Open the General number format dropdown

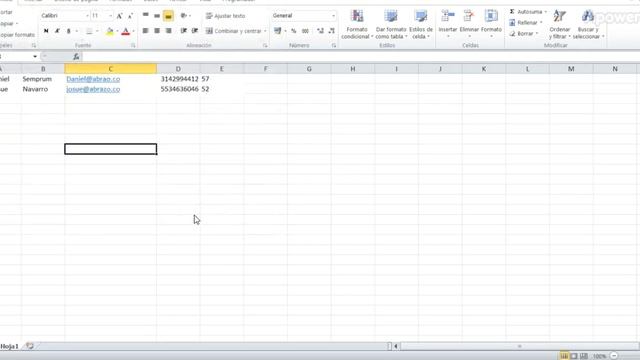(333, 16)
